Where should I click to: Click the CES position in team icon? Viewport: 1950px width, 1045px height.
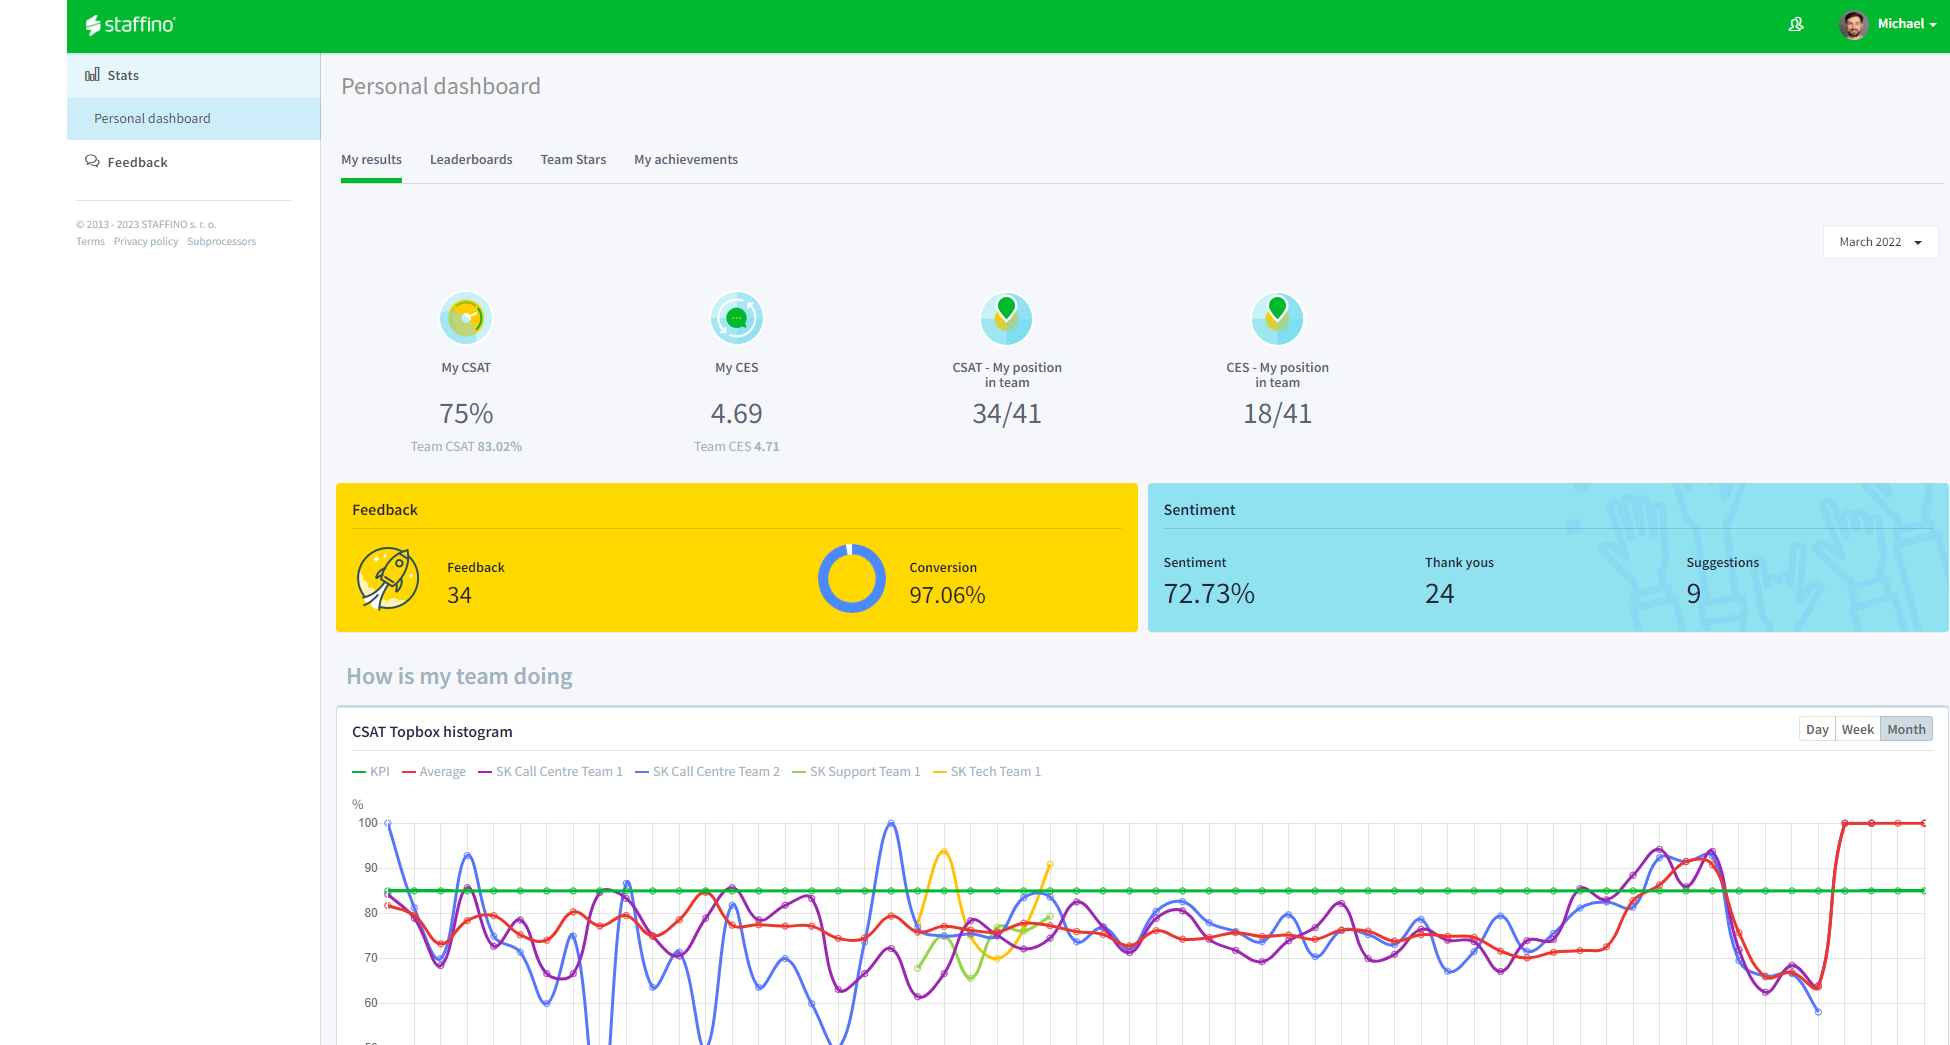(x=1278, y=318)
